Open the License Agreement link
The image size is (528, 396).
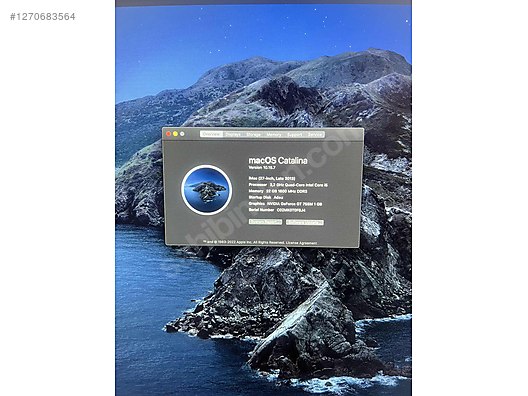click(x=301, y=243)
